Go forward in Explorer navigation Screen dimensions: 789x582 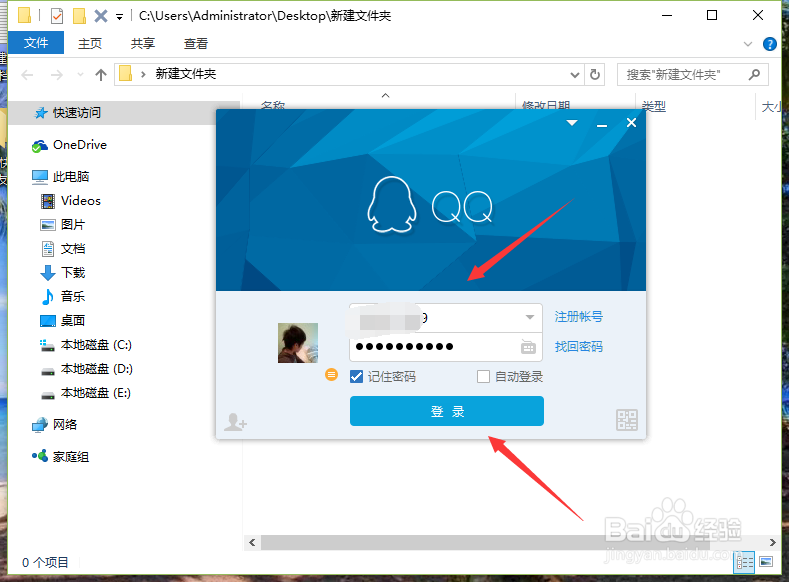tap(57, 75)
